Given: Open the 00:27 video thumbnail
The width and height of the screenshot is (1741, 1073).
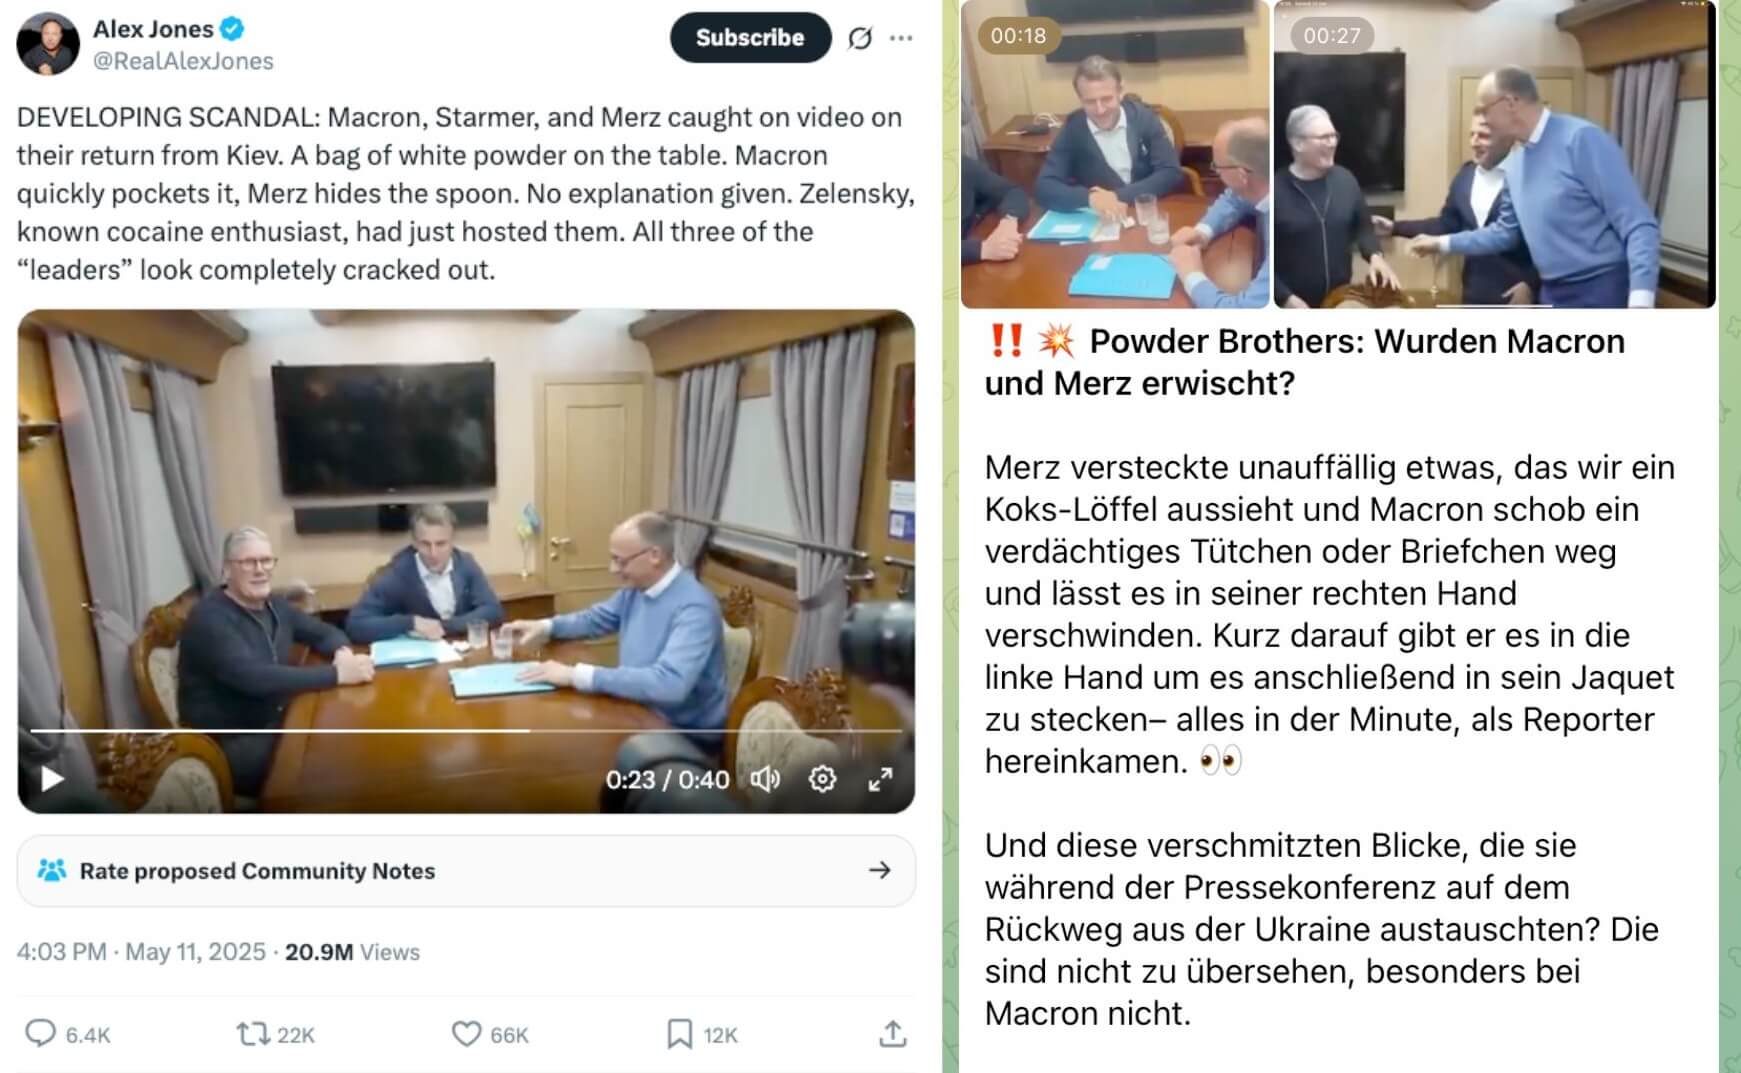Looking at the screenshot, I should click(x=1495, y=154).
